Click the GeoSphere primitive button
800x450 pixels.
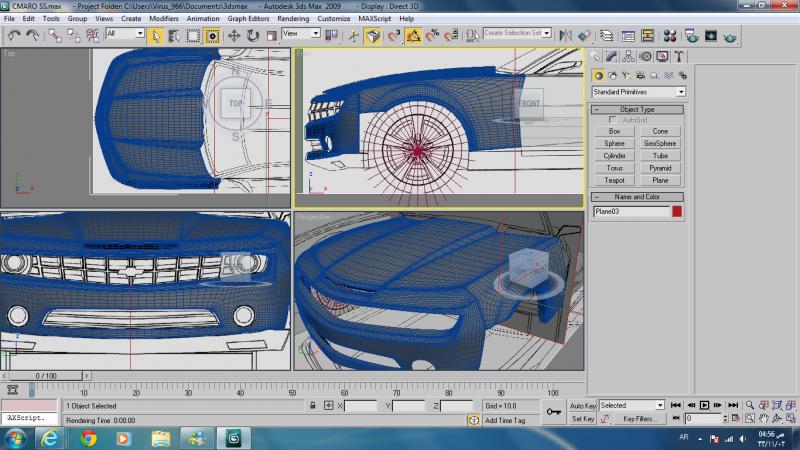[660, 144]
